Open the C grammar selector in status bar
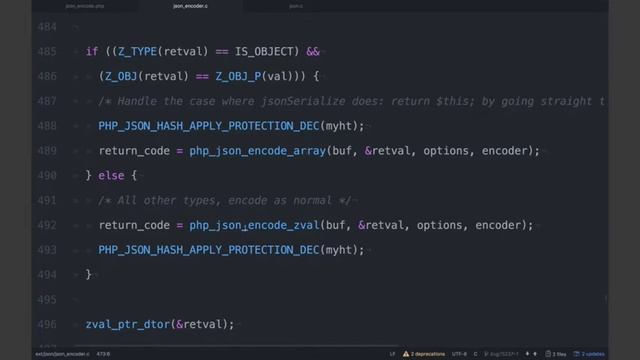640x360 pixels. tap(475, 354)
